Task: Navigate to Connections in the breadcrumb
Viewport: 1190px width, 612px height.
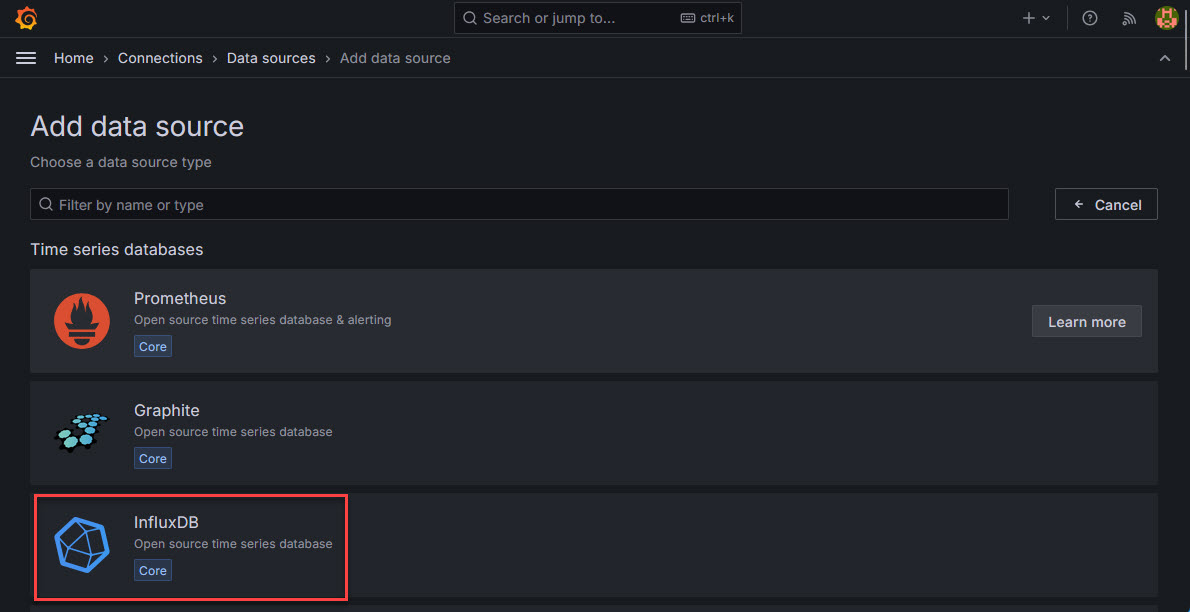Action: (x=160, y=58)
